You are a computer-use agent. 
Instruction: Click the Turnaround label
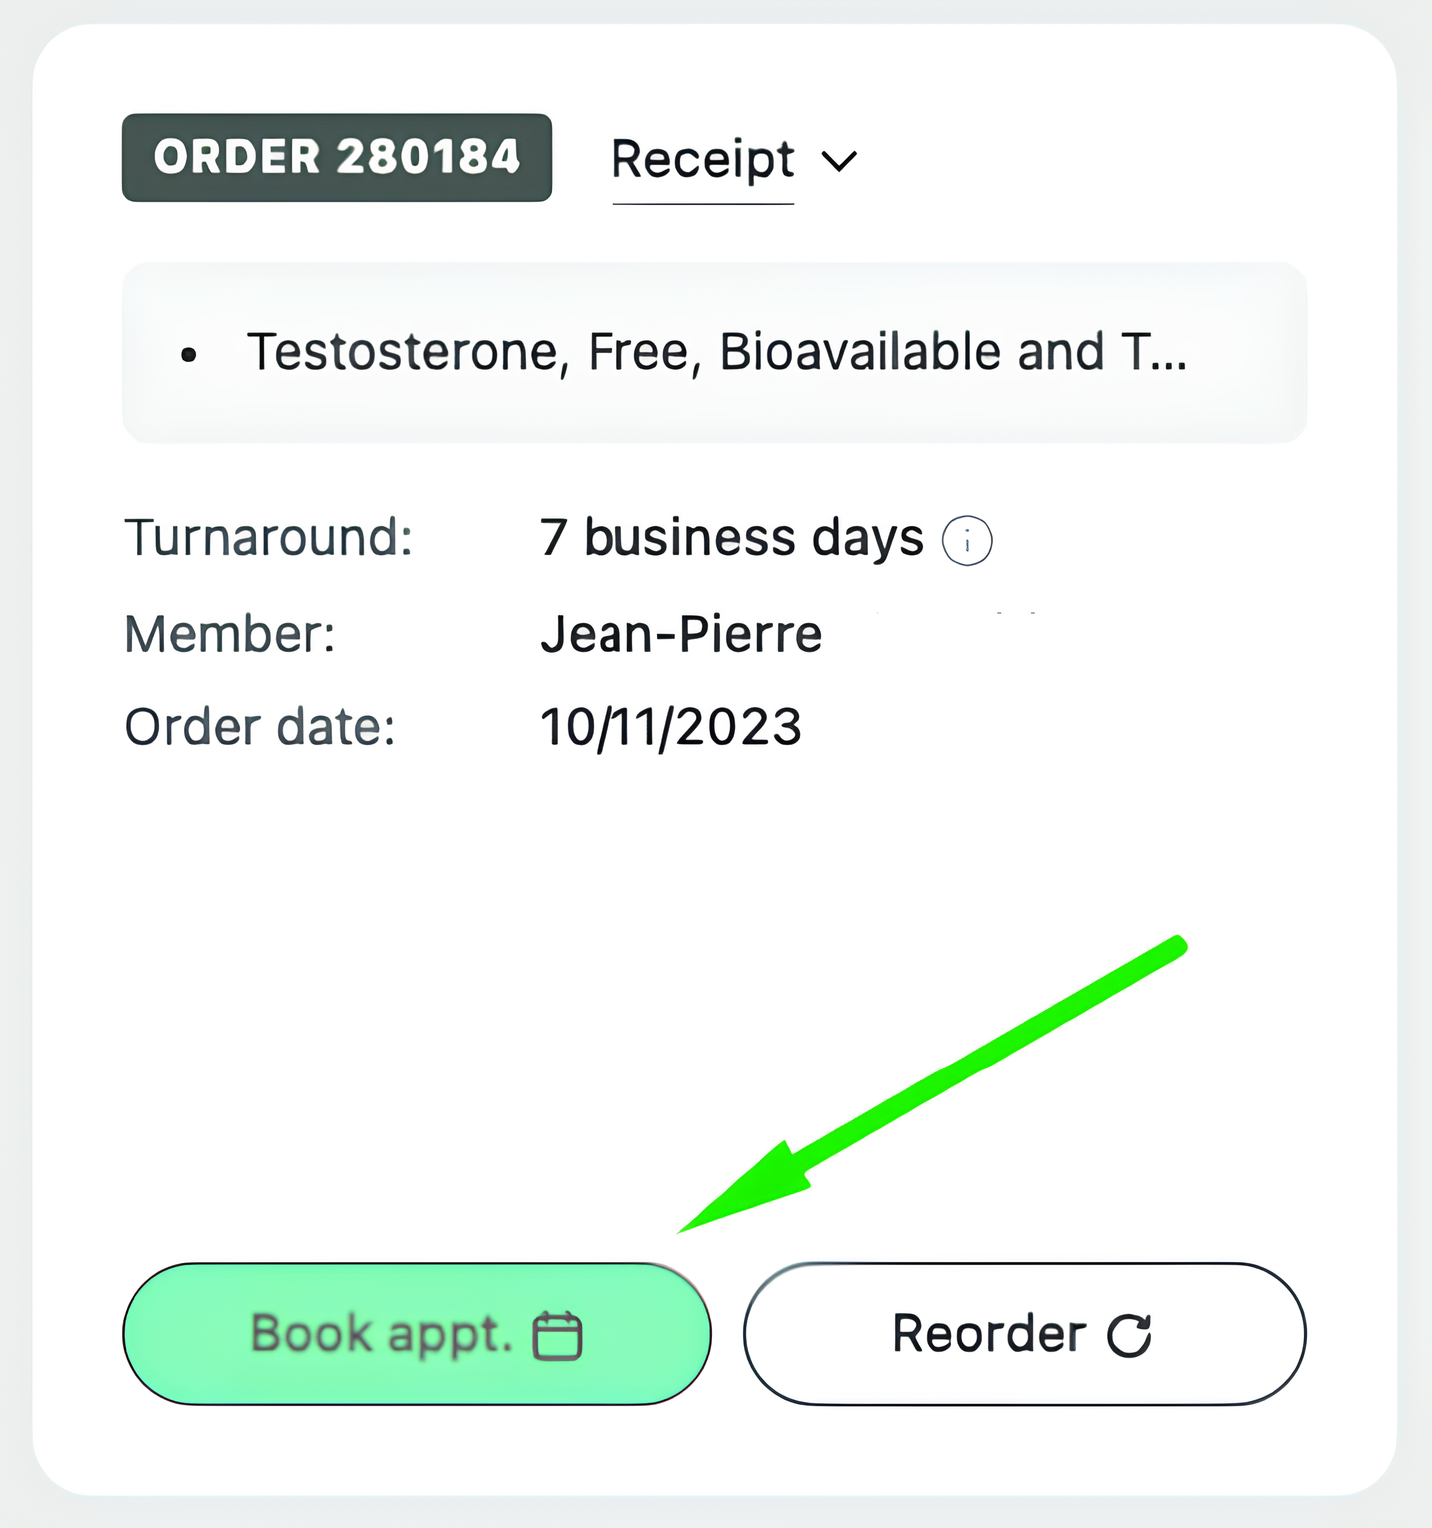tap(268, 538)
